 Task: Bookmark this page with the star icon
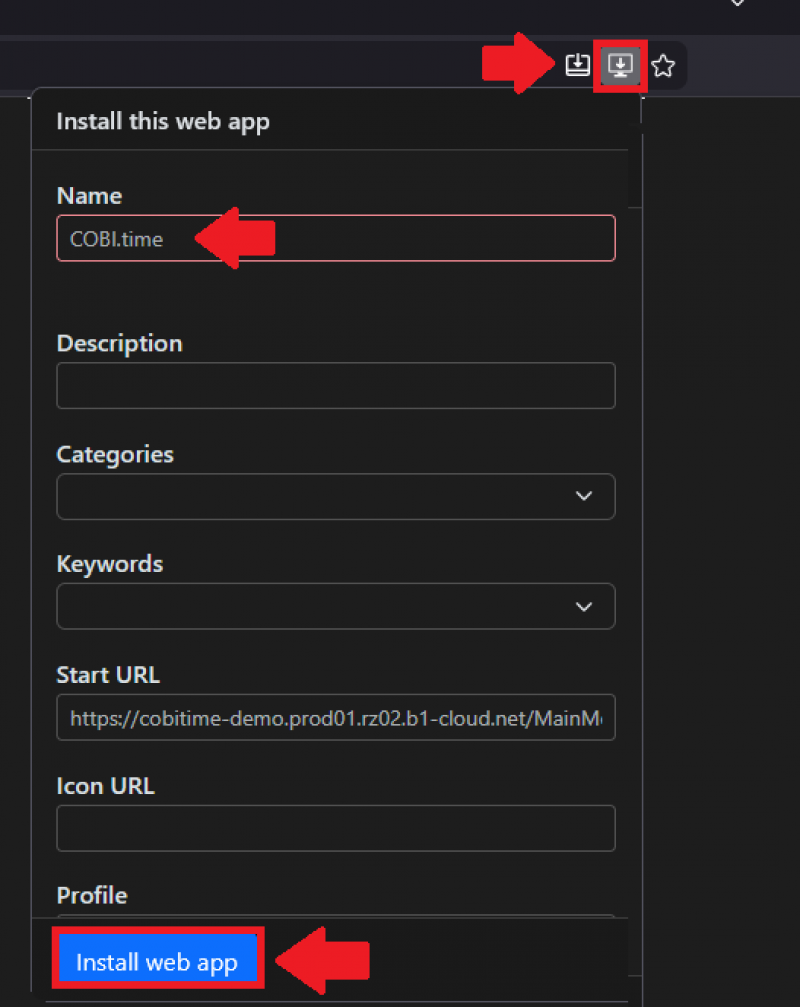tap(663, 66)
